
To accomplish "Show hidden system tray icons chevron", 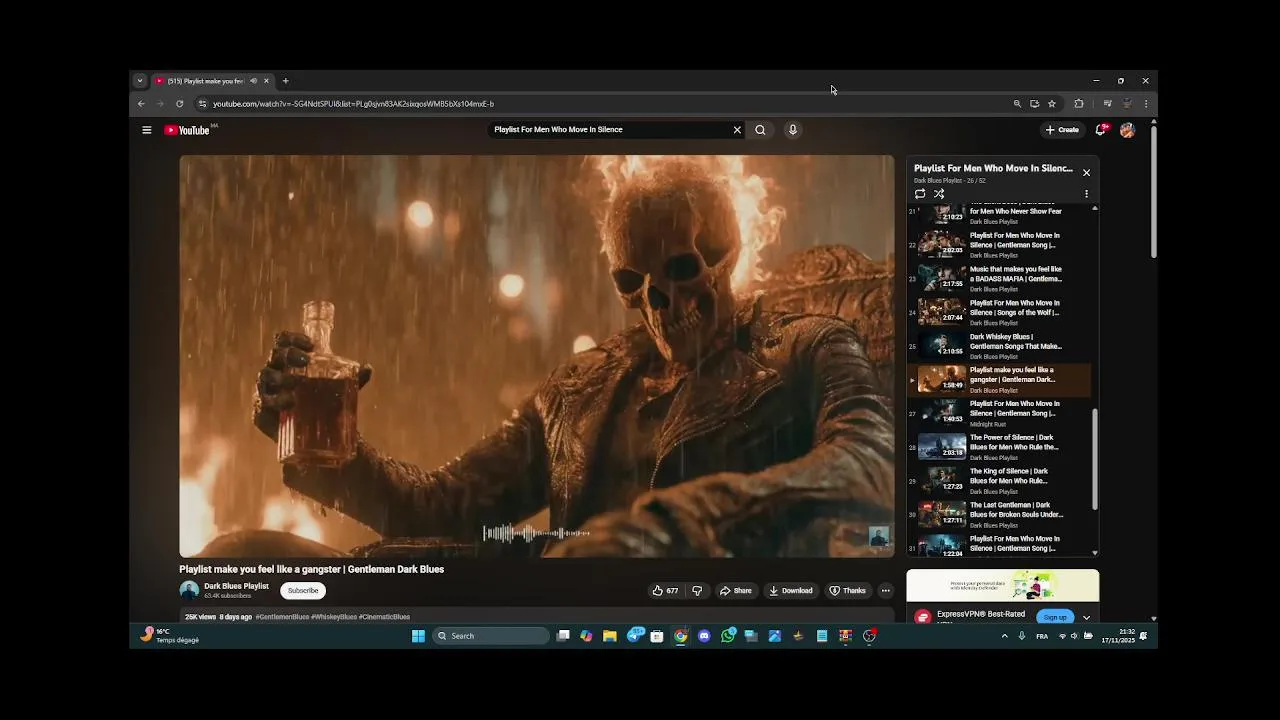I will pos(1005,636).
